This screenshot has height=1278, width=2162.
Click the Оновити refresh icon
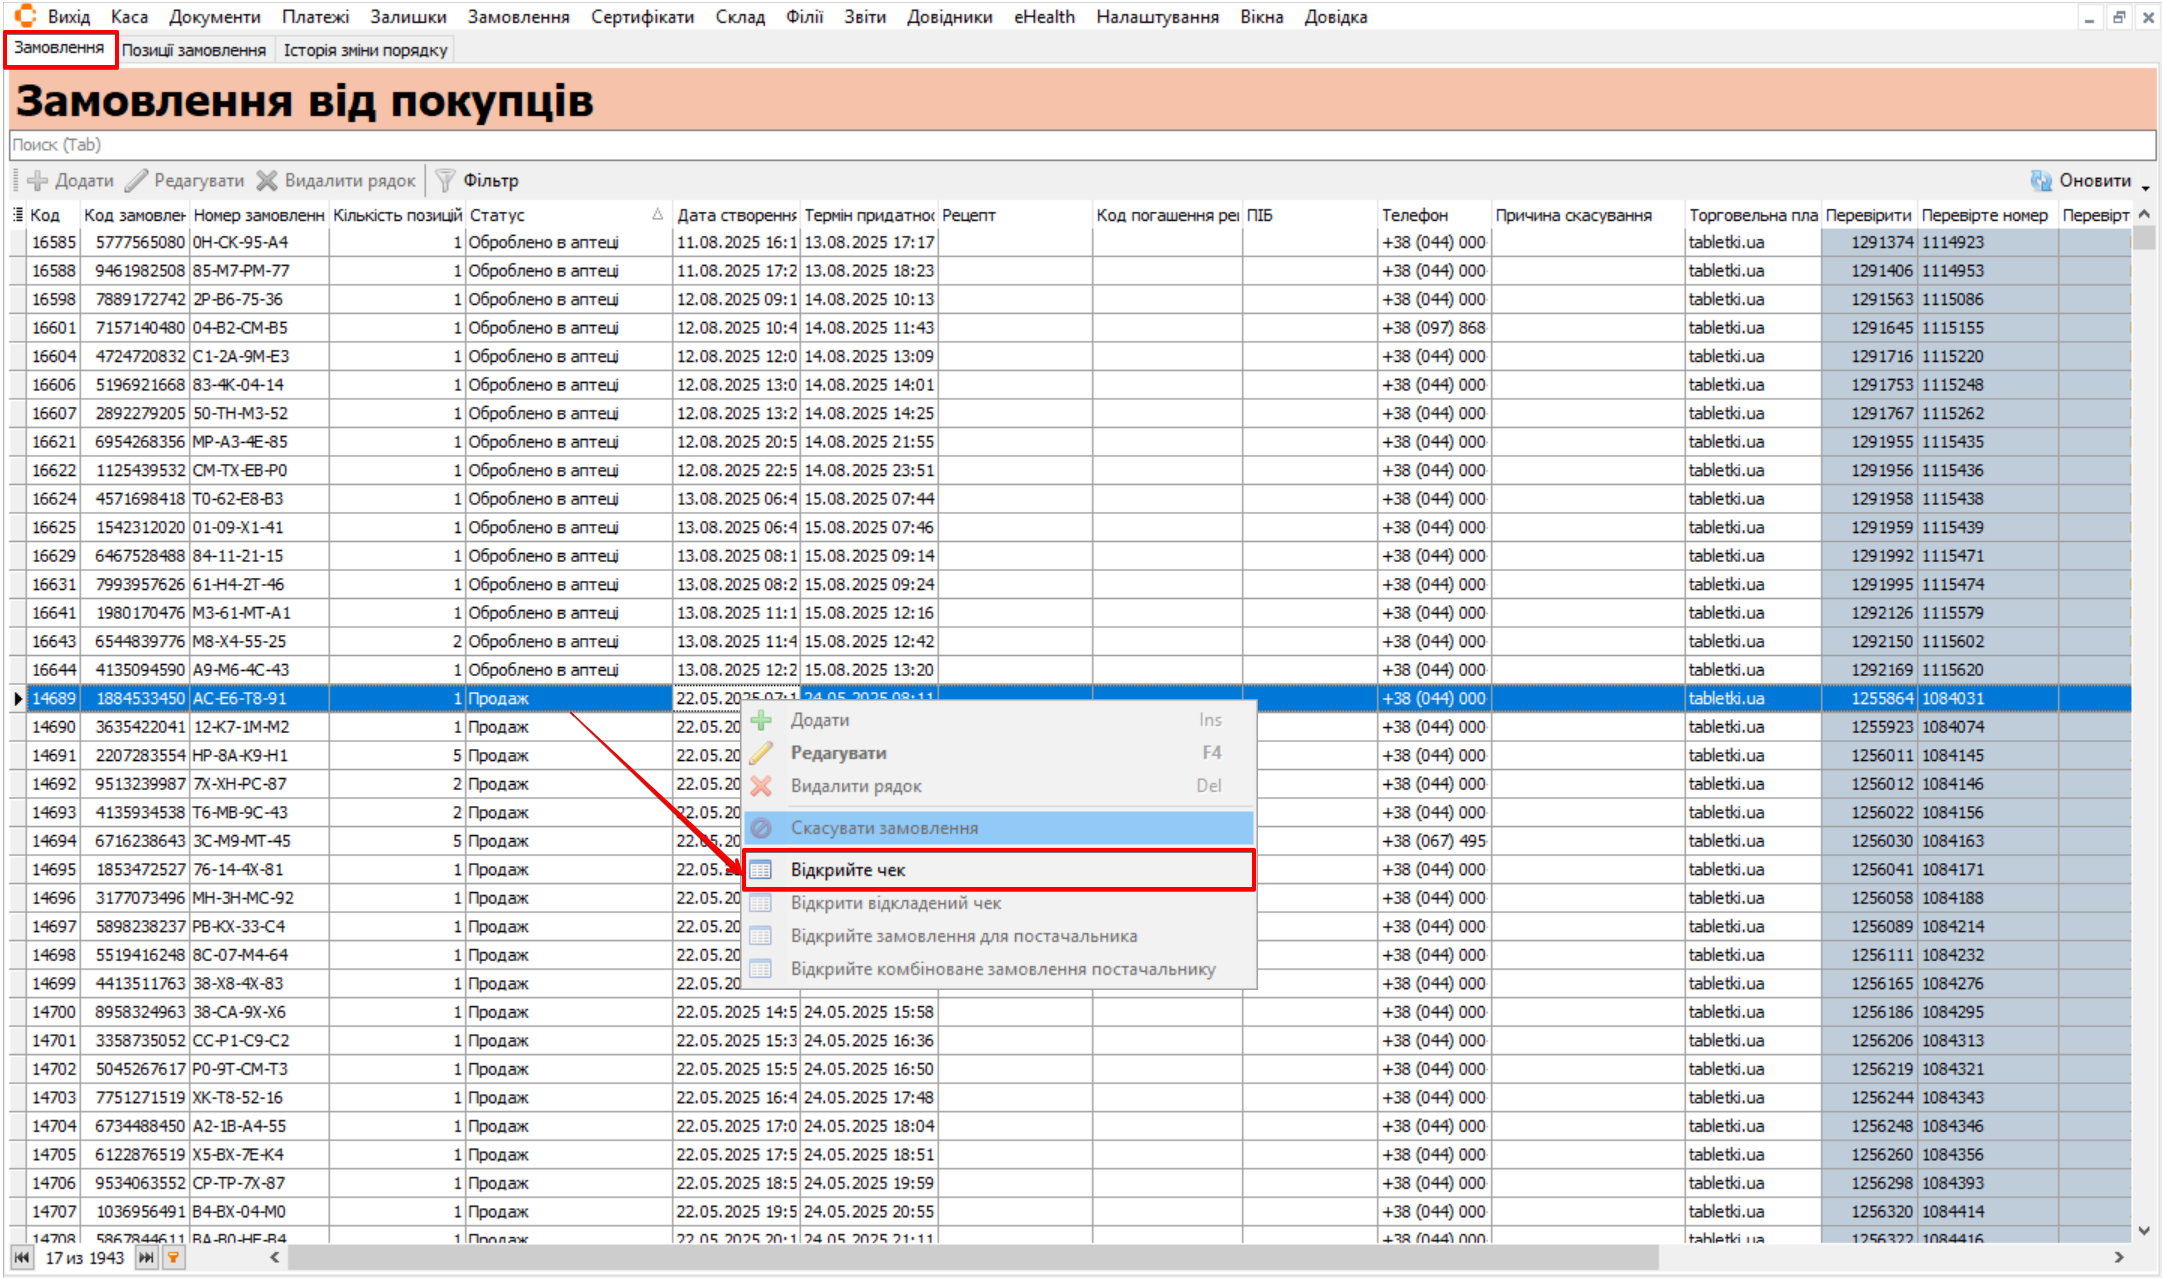pos(2040,181)
